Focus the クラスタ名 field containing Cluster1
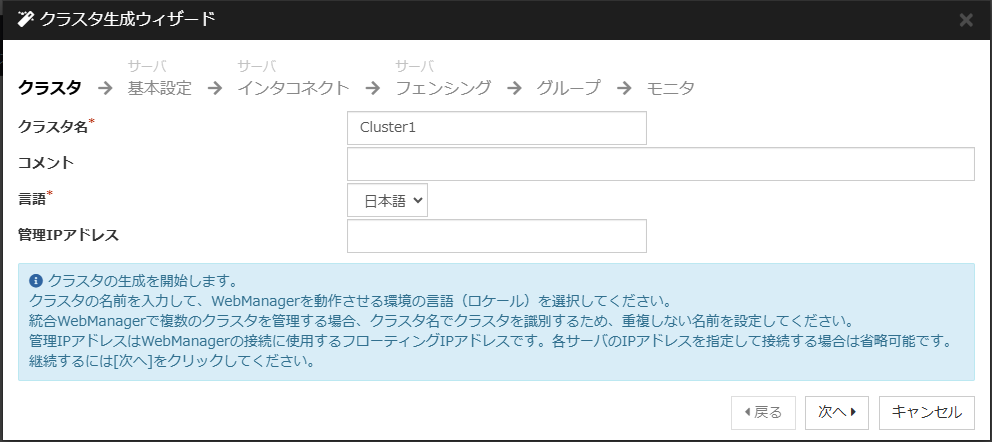This screenshot has height=442, width=992. [x=496, y=128]
